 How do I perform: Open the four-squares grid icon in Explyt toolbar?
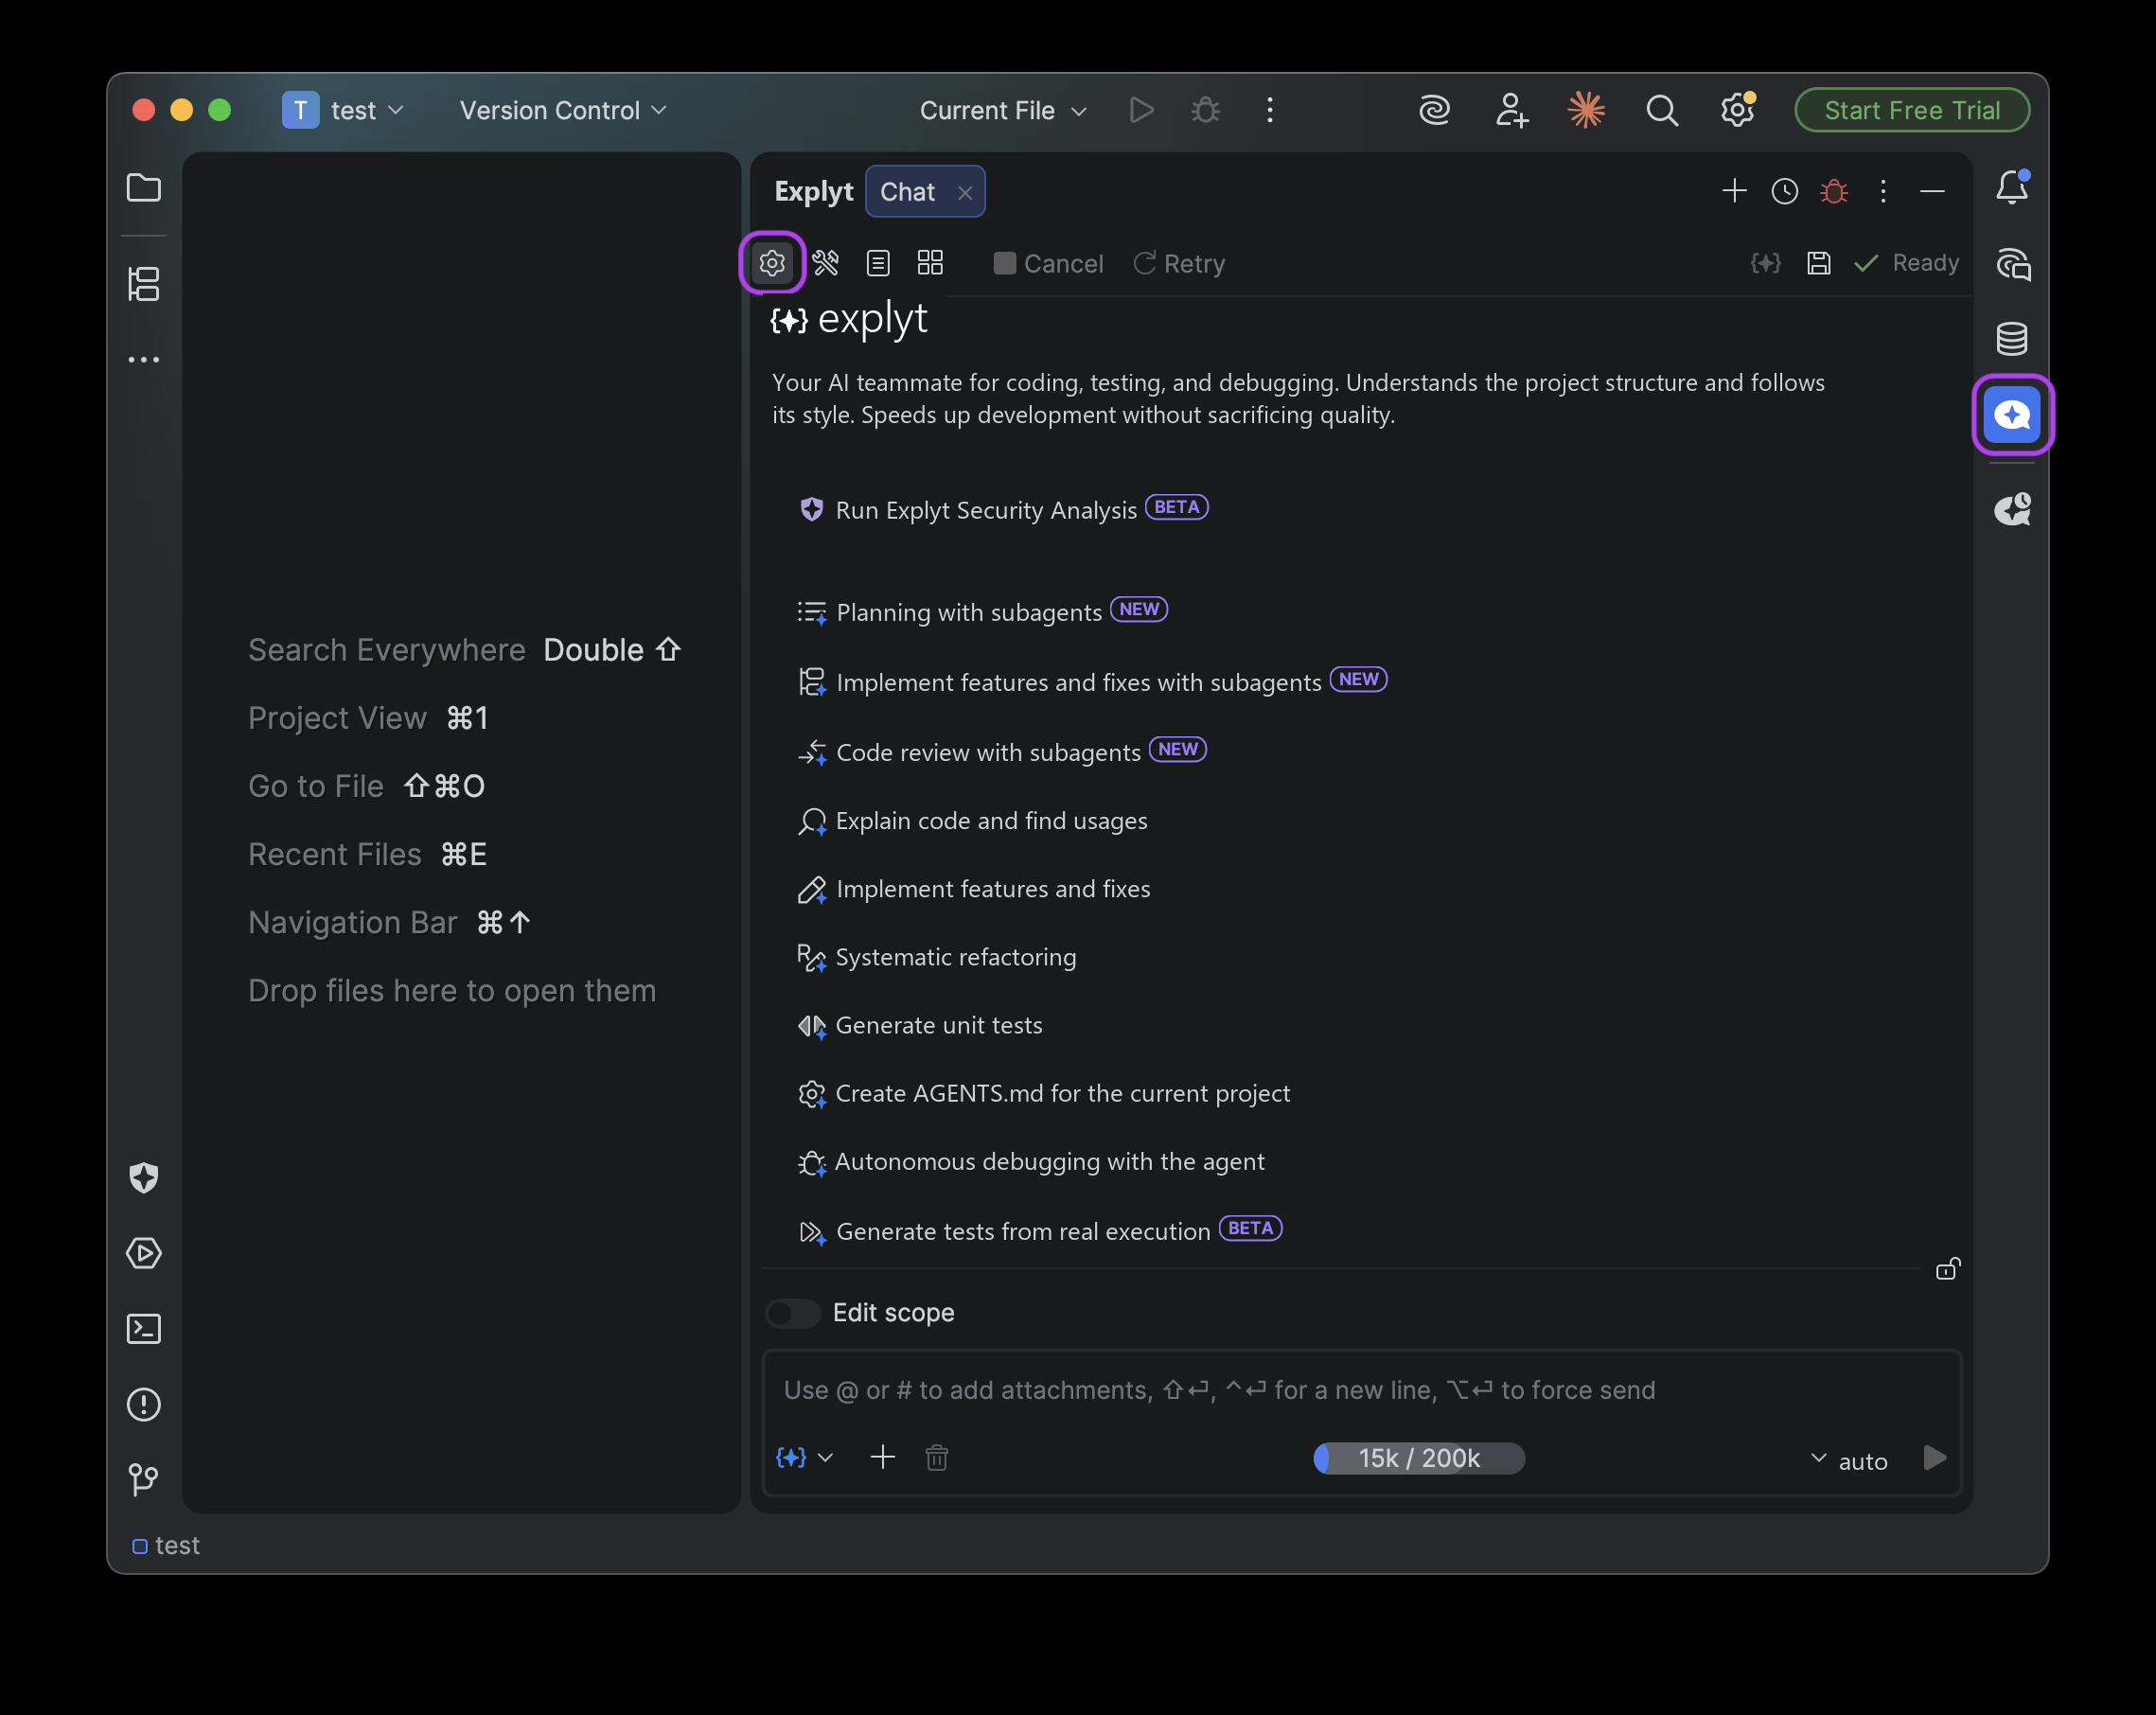click(930, 263)
